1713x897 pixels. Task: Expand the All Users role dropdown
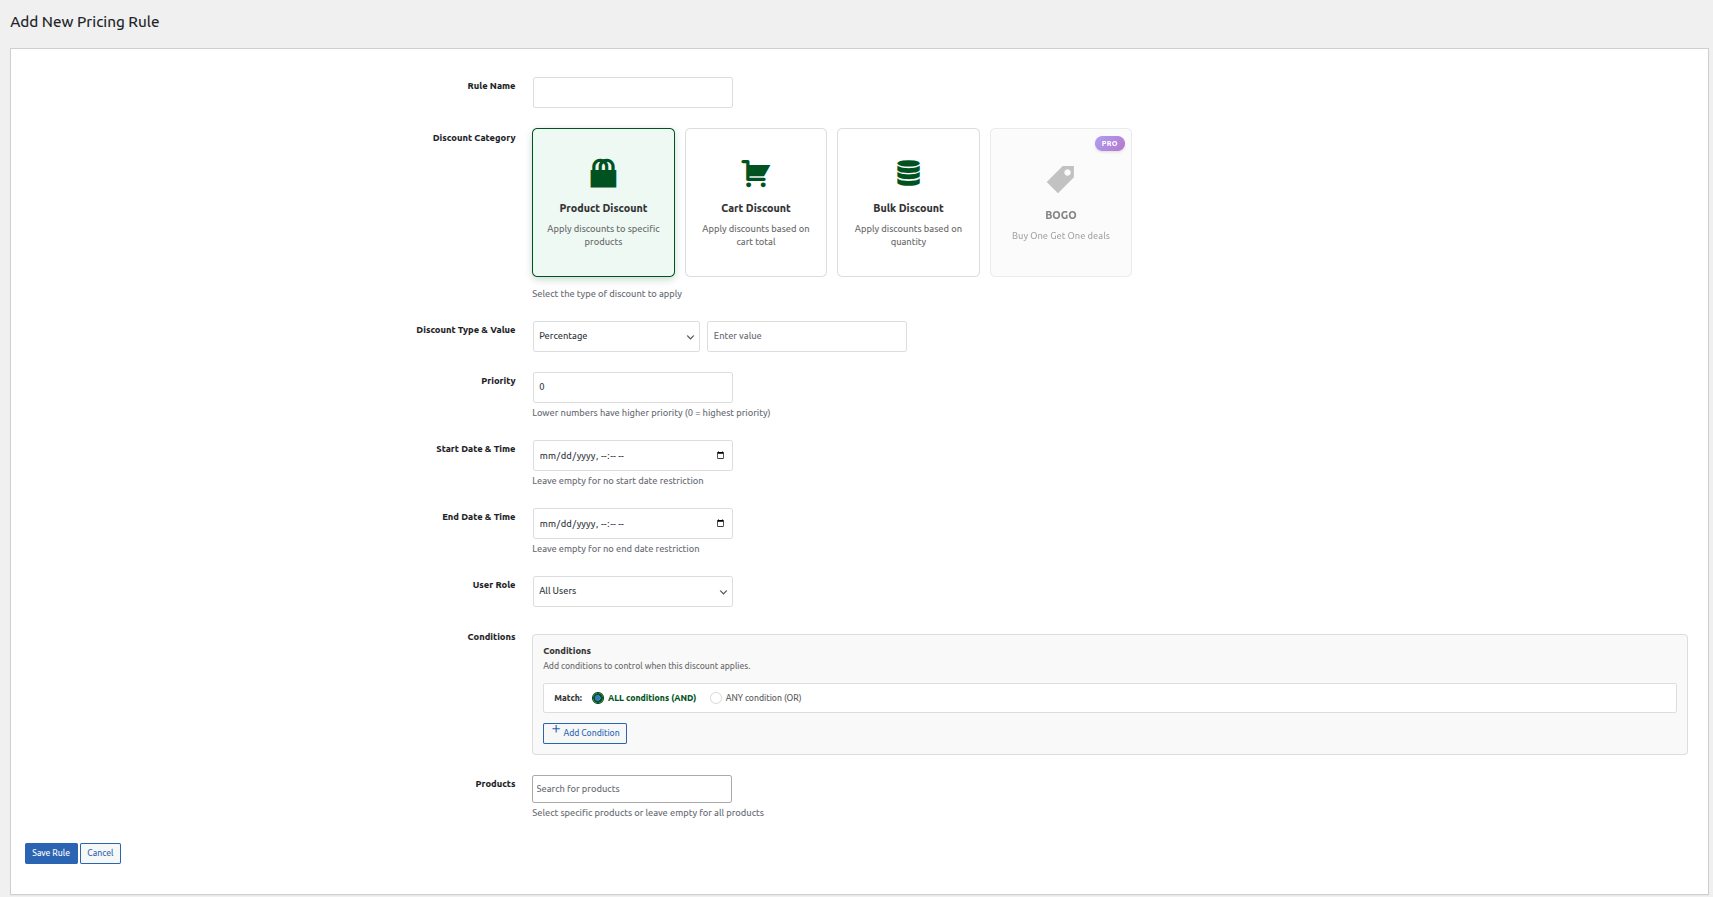coord(632,591)
